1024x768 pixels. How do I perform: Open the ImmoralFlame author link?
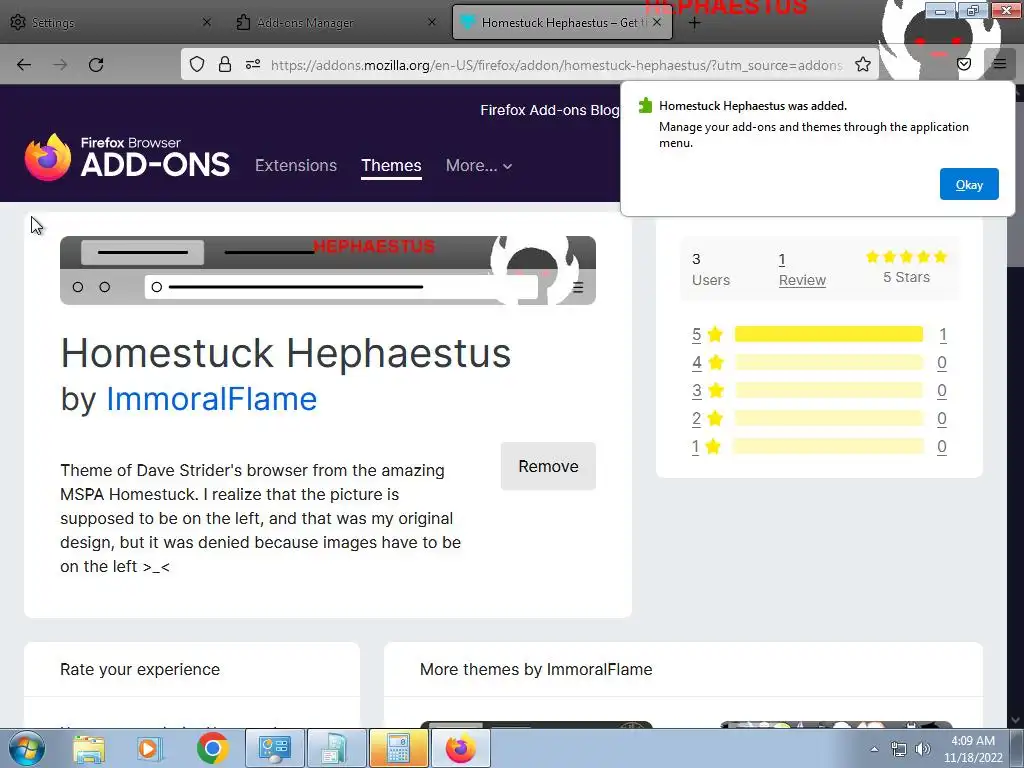click(x=212, y=399)
